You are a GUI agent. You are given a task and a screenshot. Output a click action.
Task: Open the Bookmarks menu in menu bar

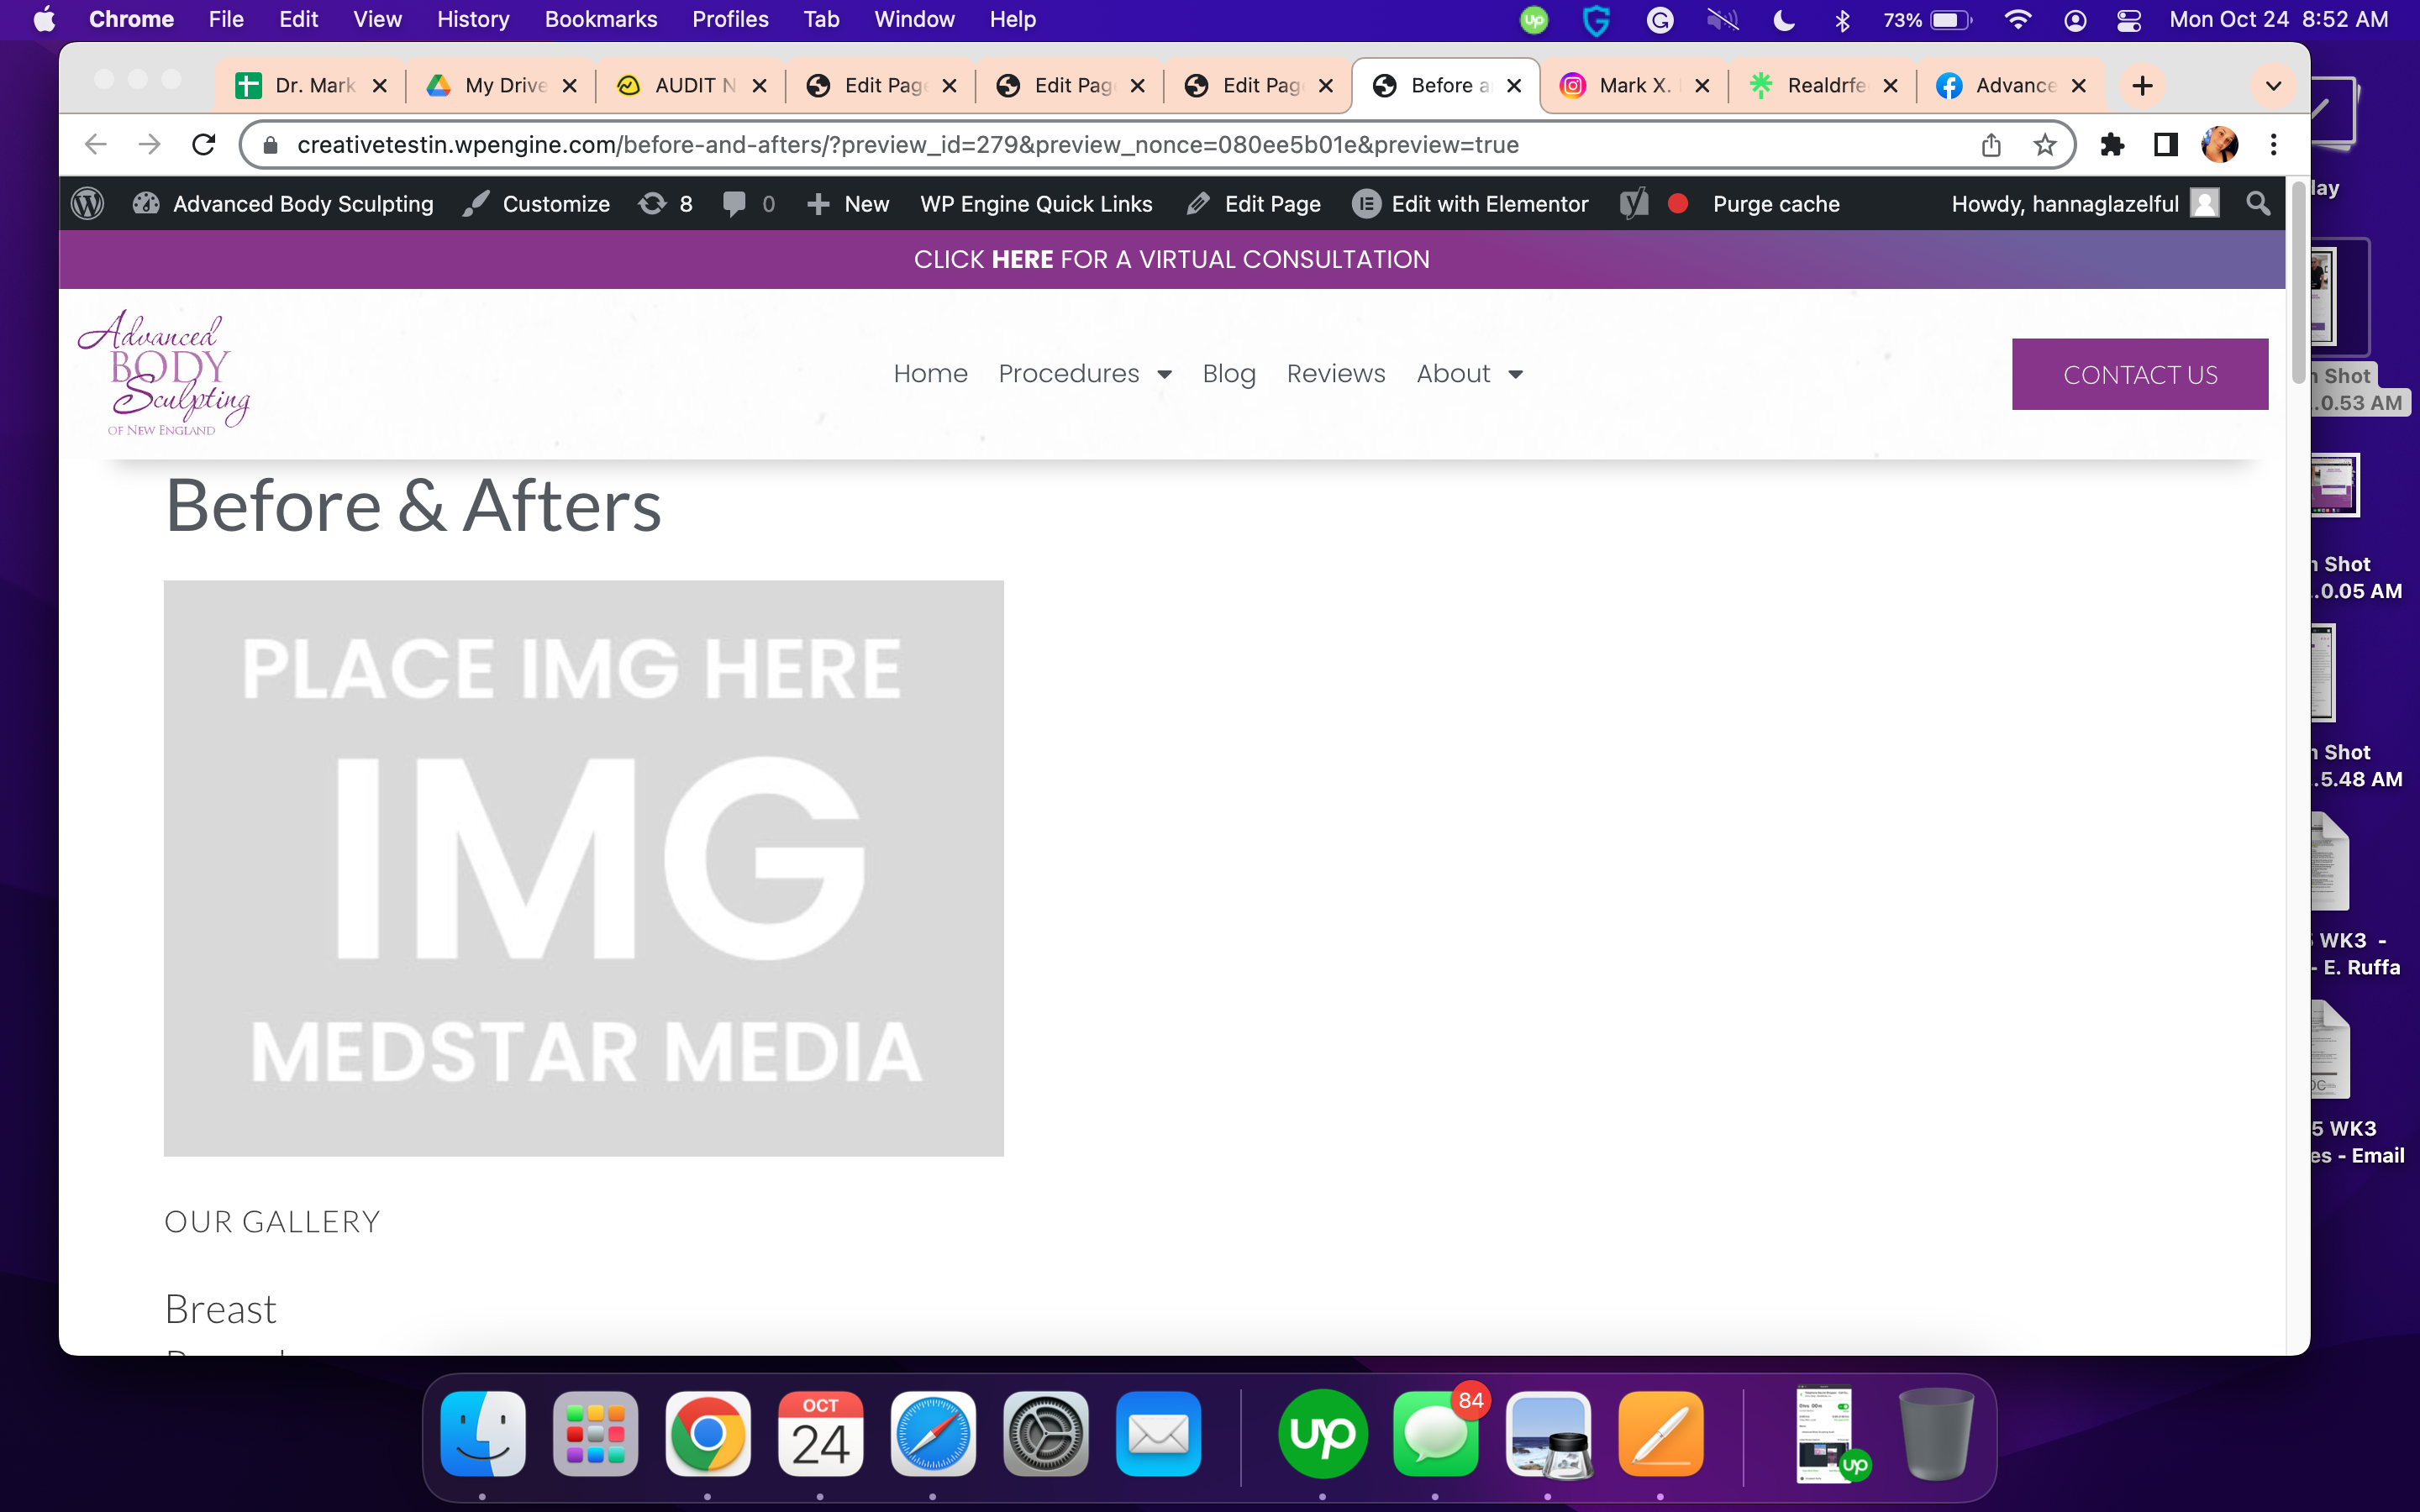[x=600, y=20]
